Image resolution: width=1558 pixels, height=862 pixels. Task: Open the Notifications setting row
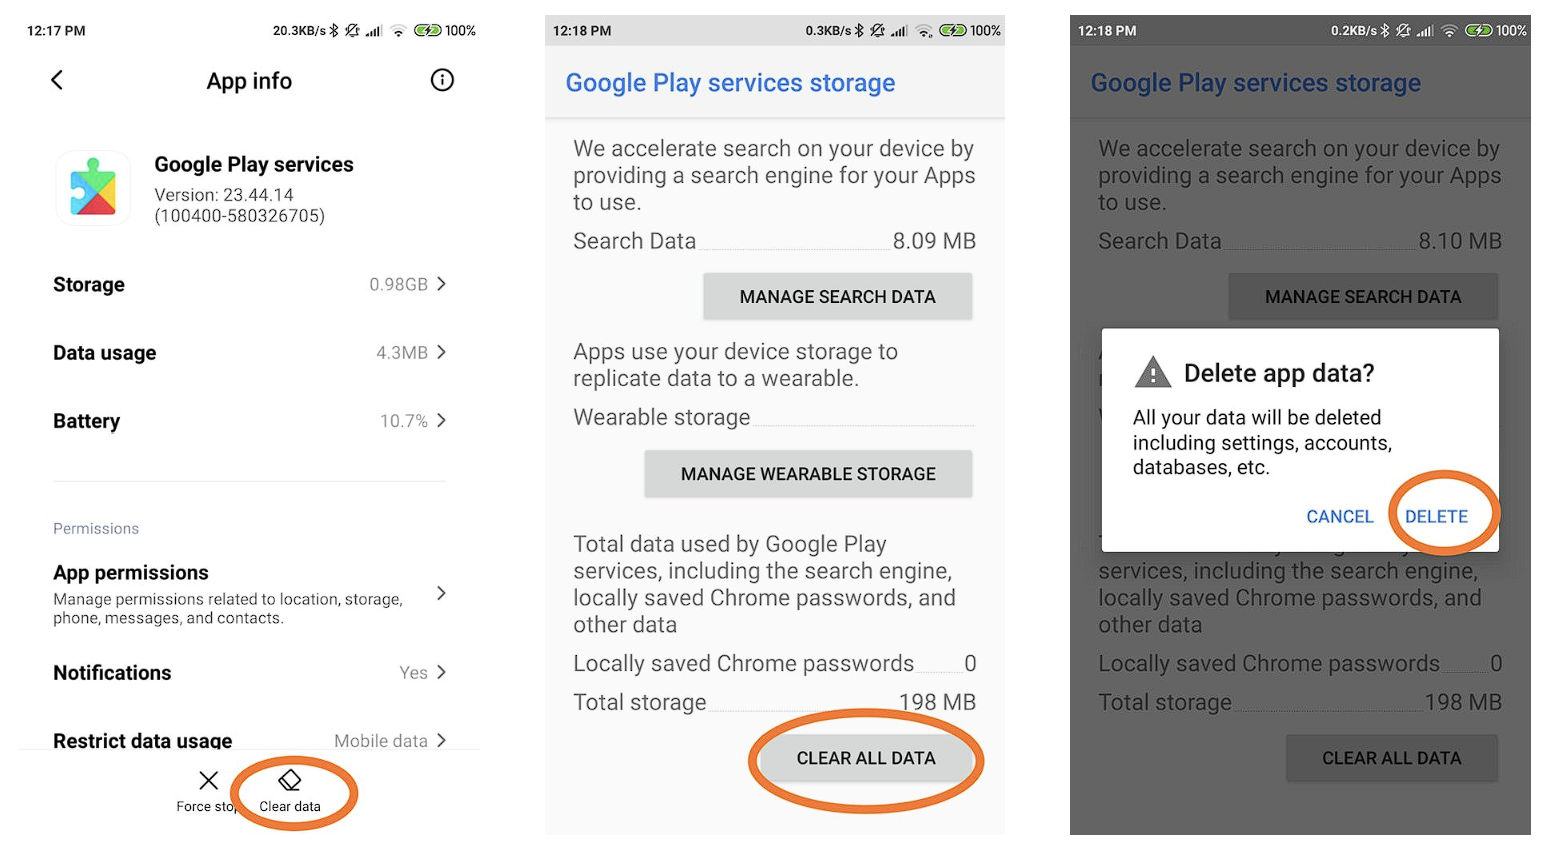249,673
